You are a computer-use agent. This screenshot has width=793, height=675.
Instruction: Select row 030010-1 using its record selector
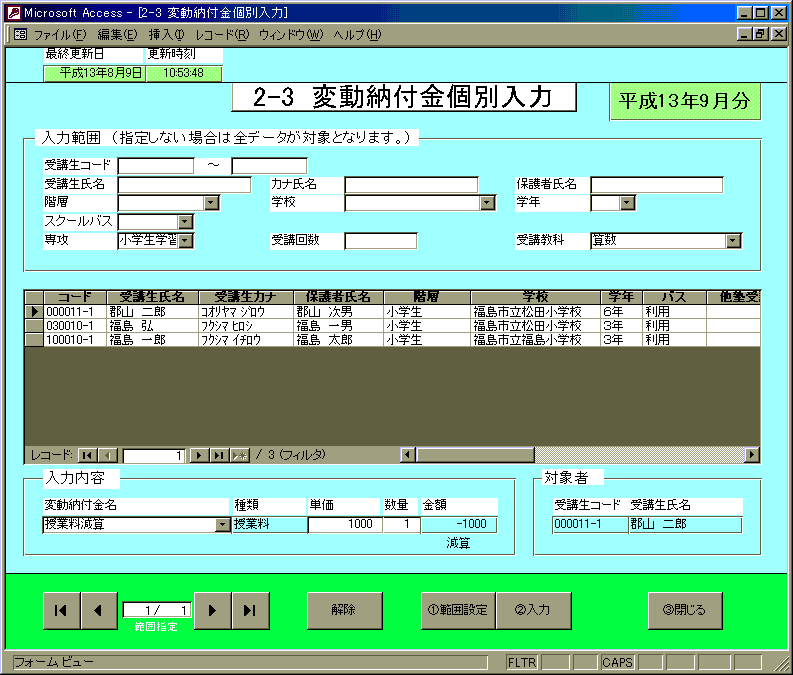coord(34,326)
